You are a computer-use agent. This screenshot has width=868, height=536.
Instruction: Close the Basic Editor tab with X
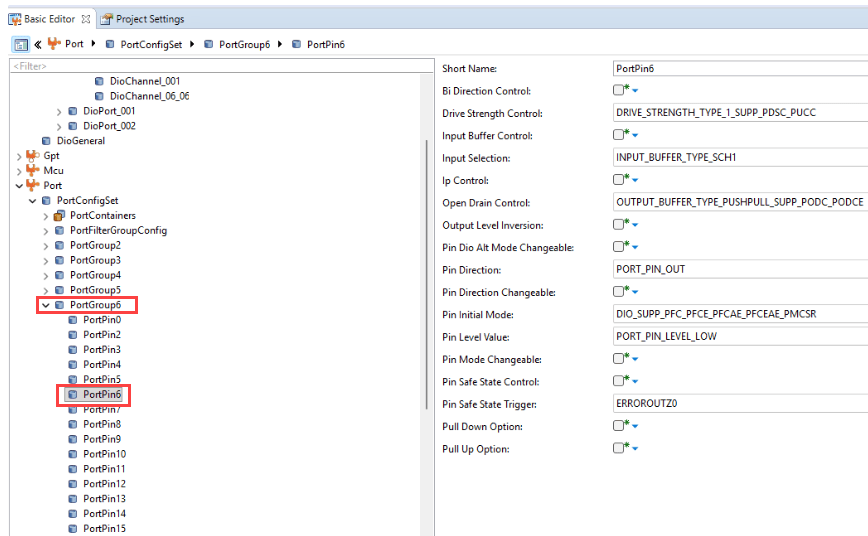(86, 19)
